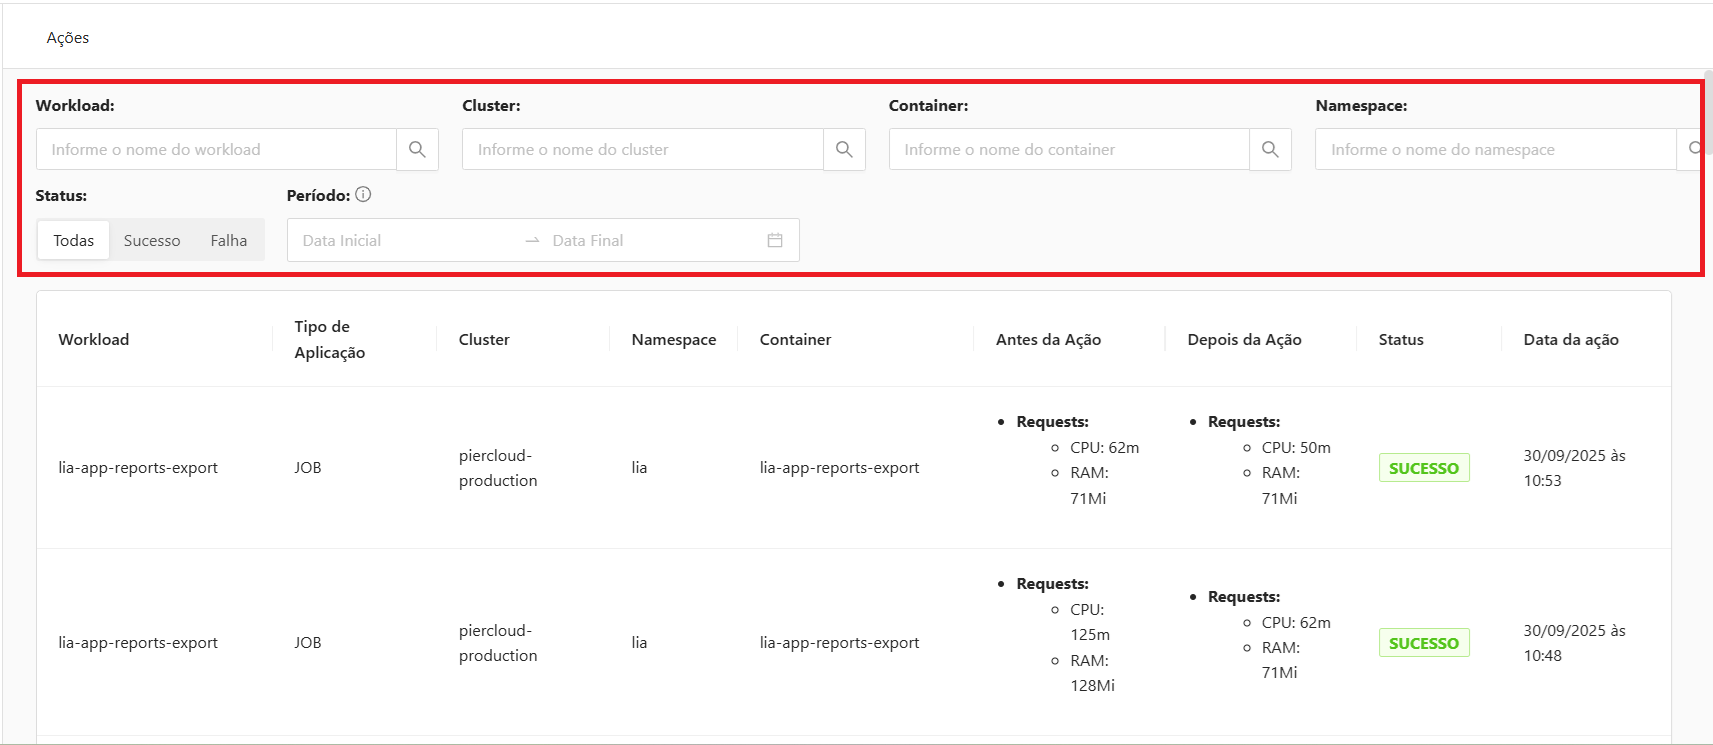Image resolution: width=1713 pixels, height=745 pixels.
Task: Click the Workload search magnifier icon
Action: (x=417, y=150)
